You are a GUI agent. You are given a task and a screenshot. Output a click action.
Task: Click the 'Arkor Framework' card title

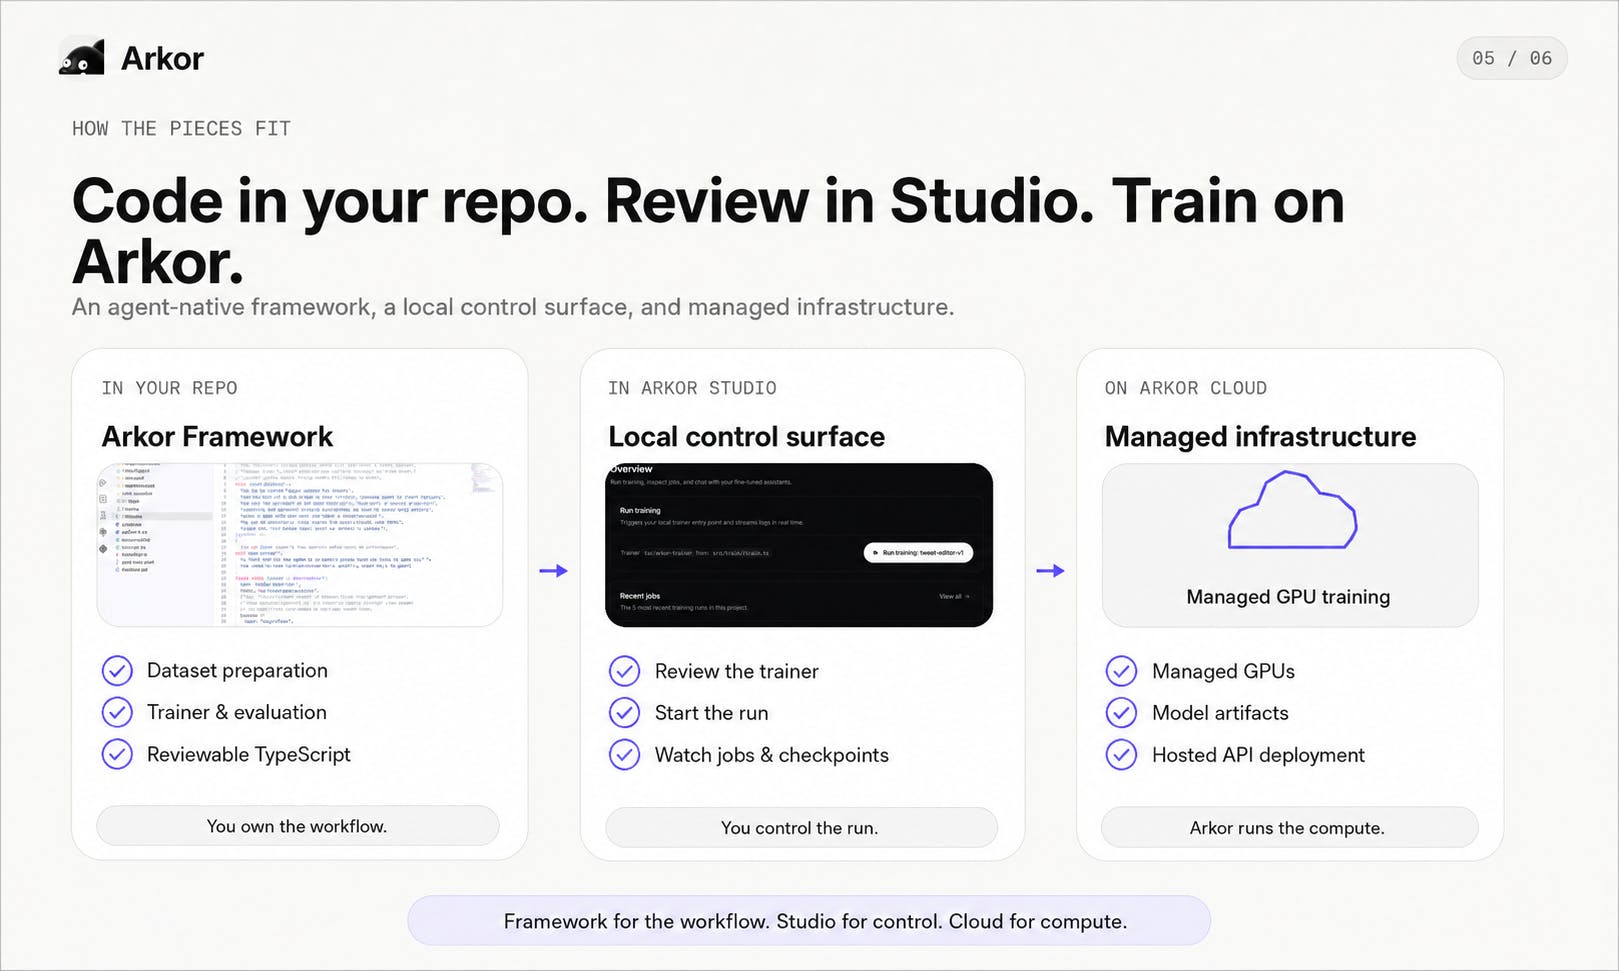[217, 436]
